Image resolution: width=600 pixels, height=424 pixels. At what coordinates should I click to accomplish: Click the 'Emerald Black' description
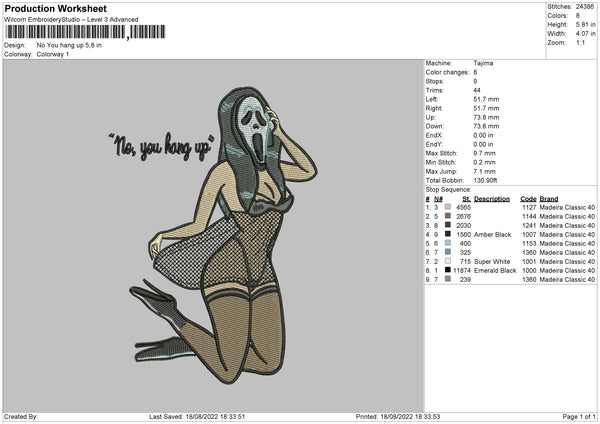[x=495, y=271]
